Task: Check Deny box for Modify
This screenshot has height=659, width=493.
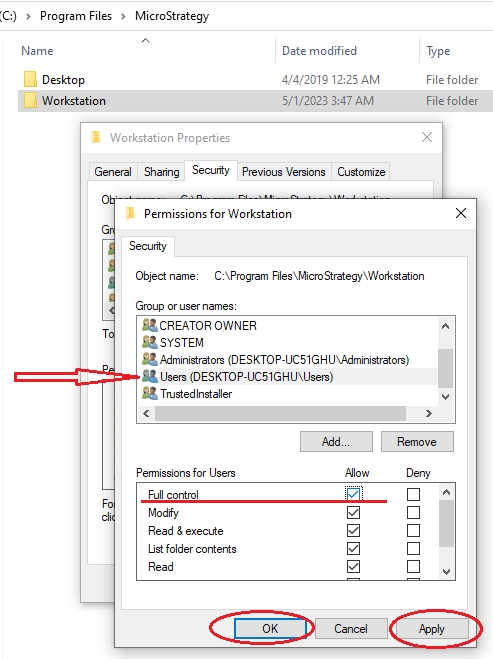Action: pos(413,512)
